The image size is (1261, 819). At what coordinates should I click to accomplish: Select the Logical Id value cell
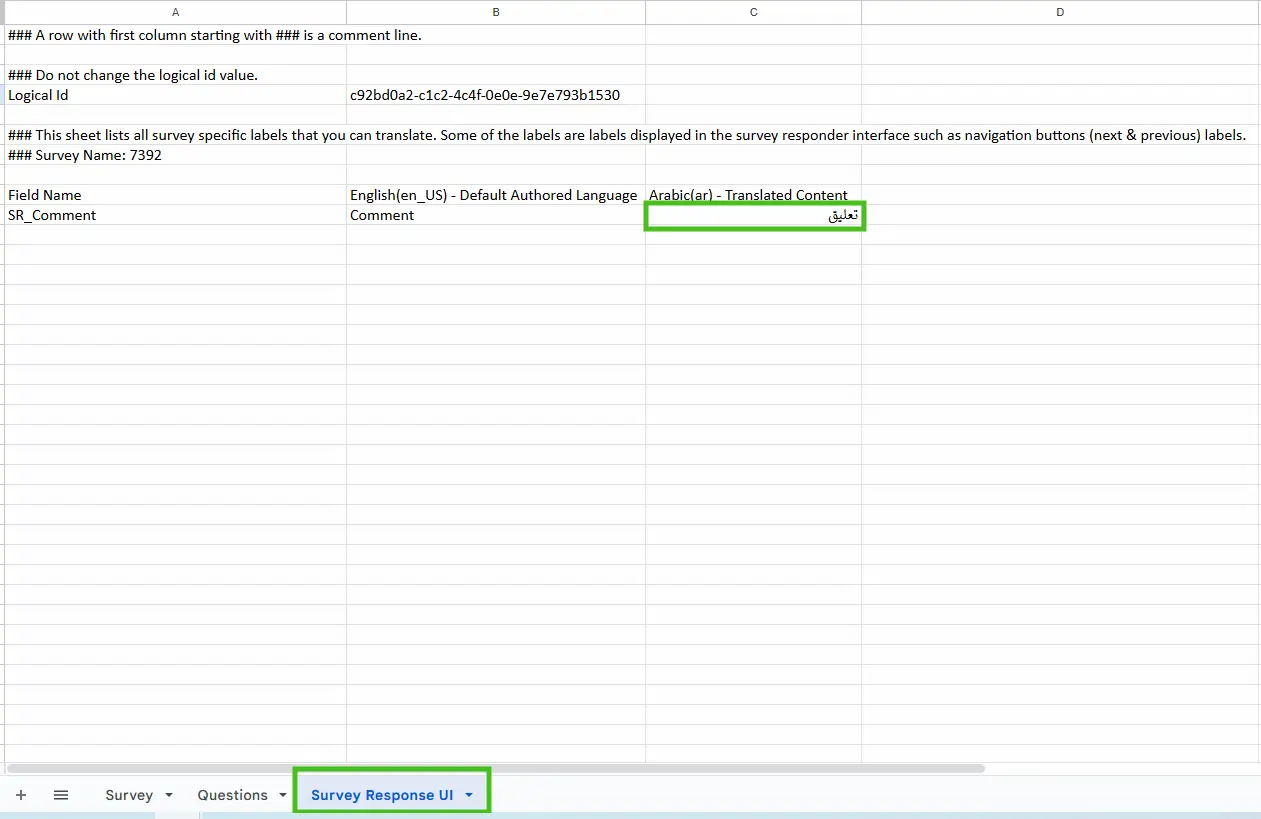tap(495, 95)
